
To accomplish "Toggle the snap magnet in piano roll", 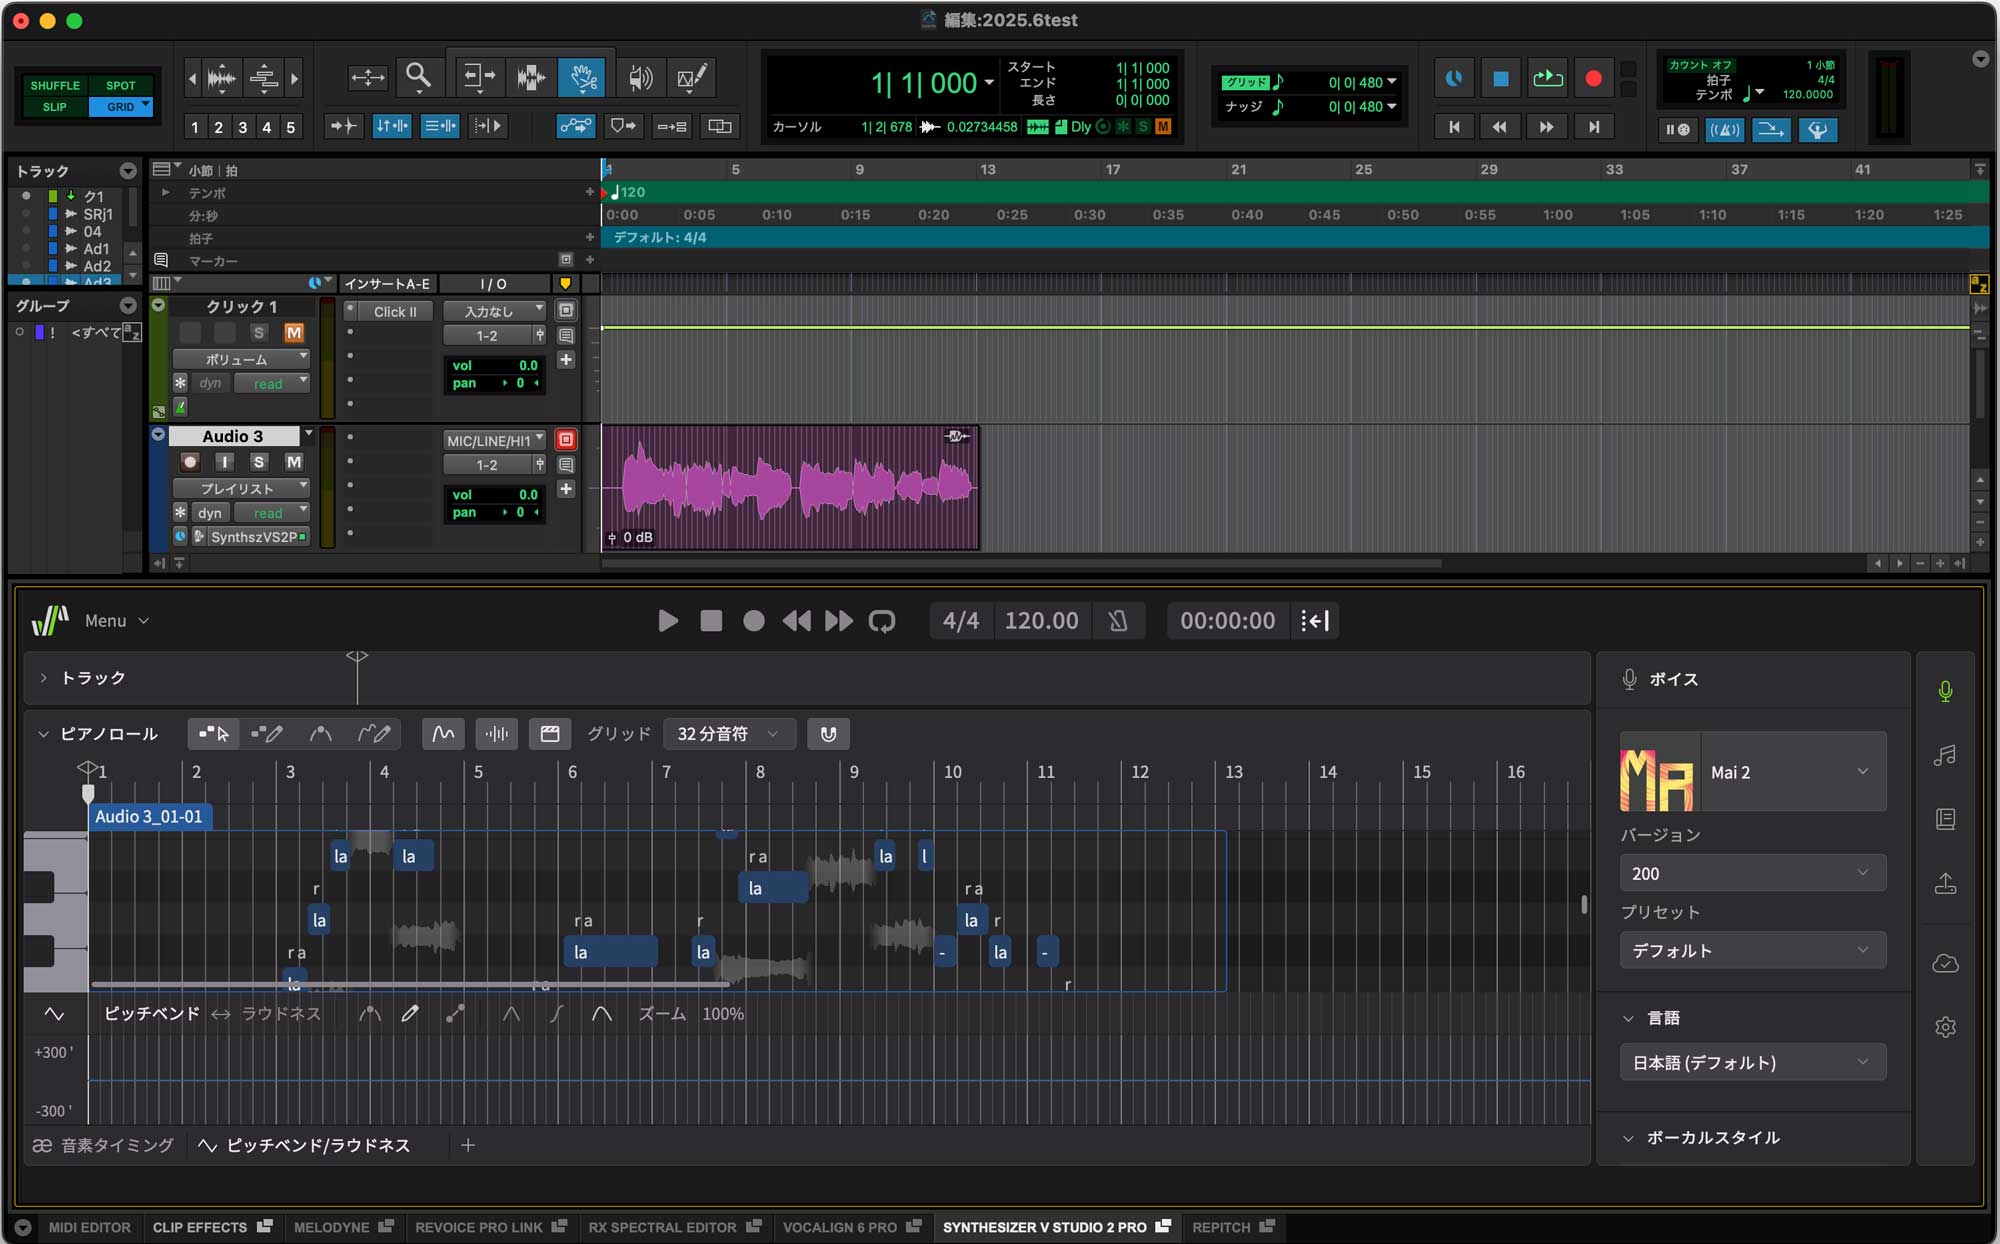I will 828,734.
